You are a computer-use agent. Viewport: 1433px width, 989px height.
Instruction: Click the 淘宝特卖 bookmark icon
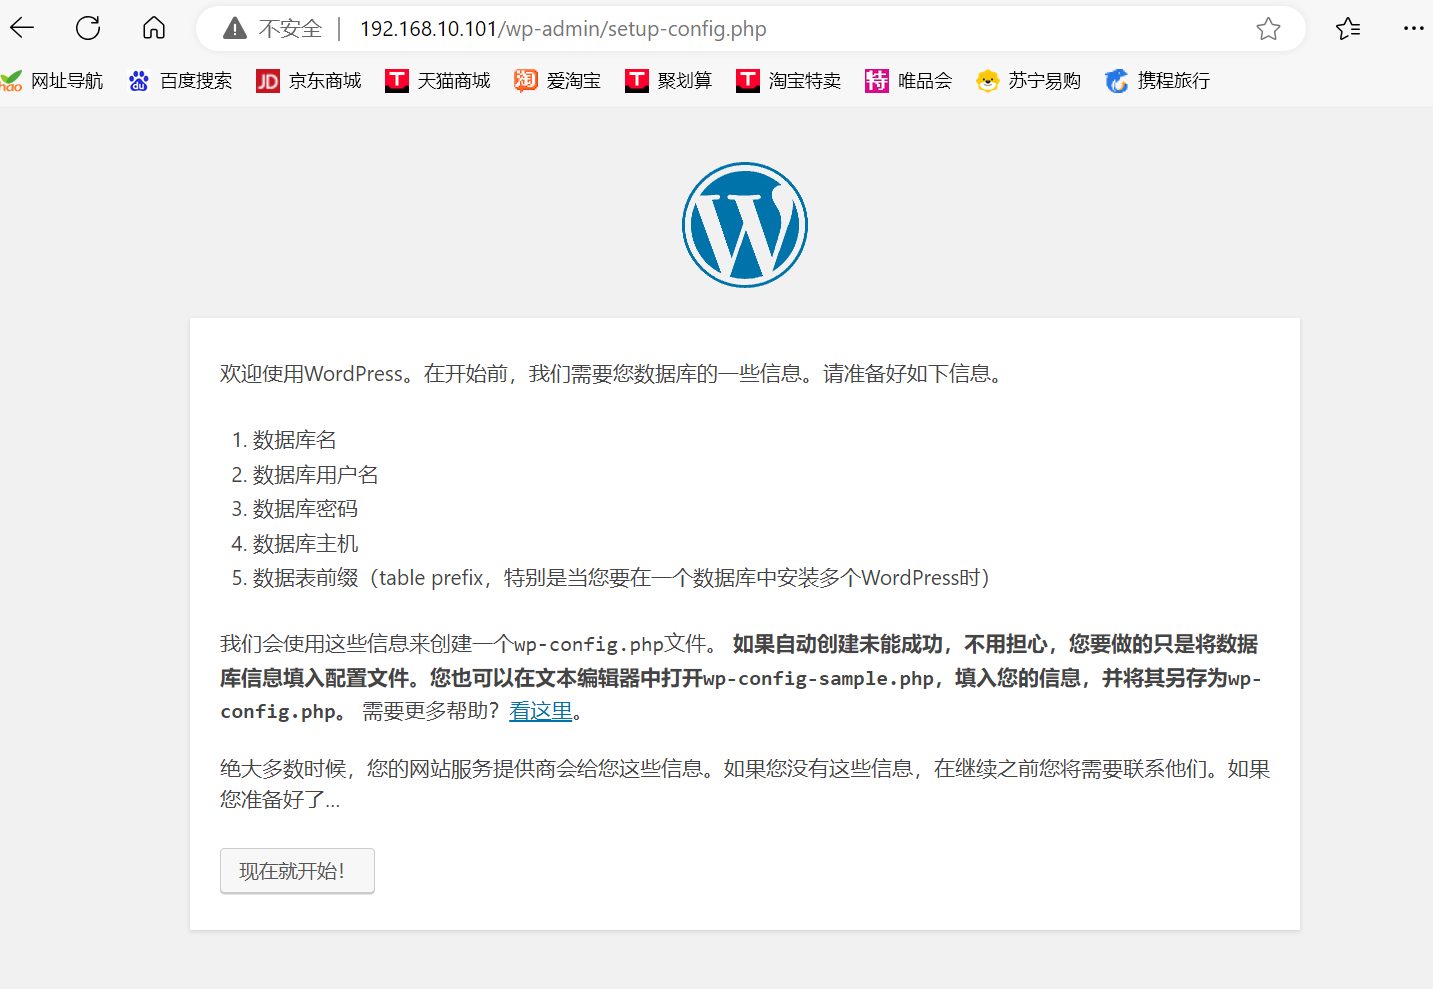748,81
